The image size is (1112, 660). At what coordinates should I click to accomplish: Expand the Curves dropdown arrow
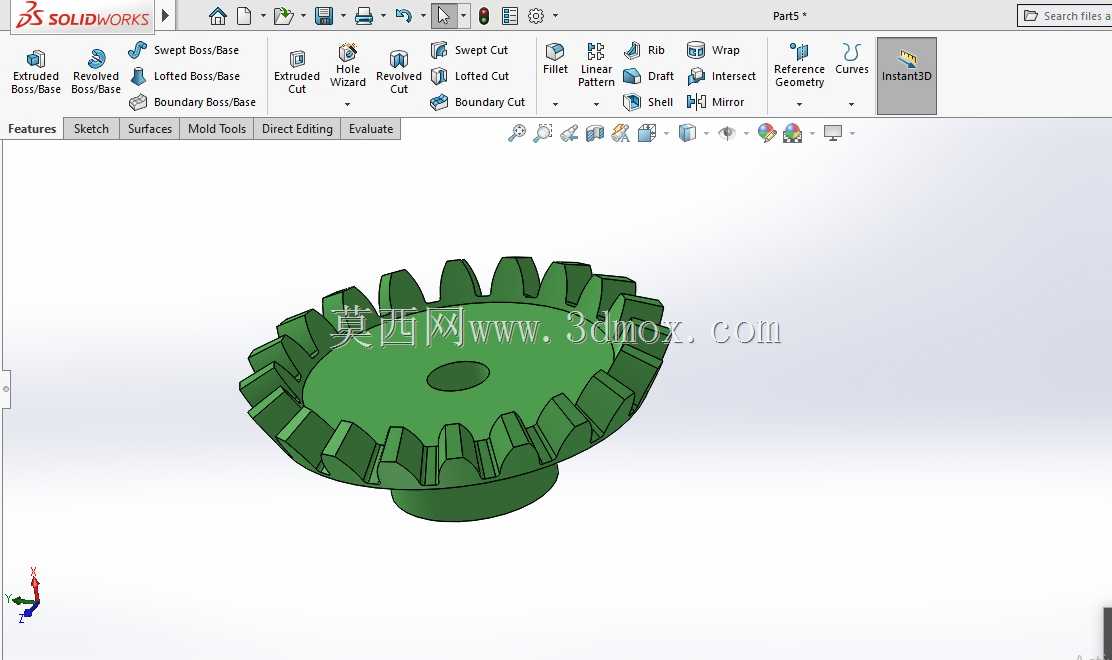tap(852, 104)
